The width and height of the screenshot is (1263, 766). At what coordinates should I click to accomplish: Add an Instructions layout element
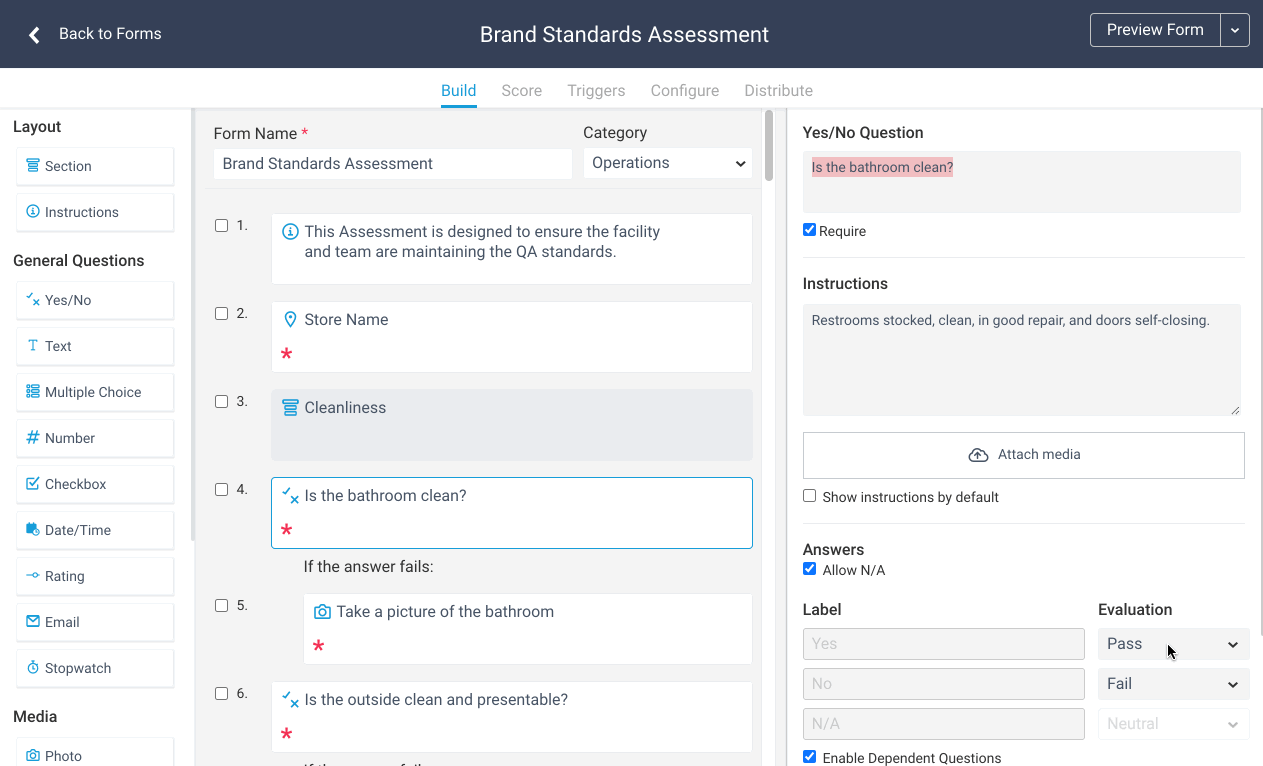coord(95,212)
